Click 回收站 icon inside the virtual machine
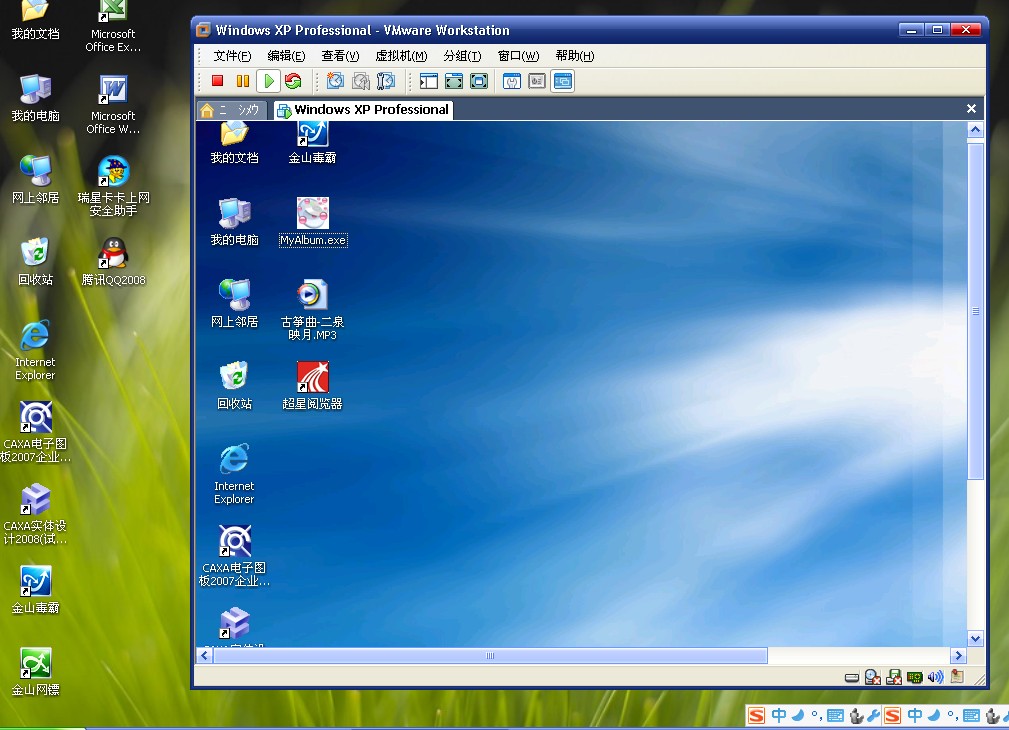Image resolution: width=1009 pixels, height=730 pixels. [234, 386]
